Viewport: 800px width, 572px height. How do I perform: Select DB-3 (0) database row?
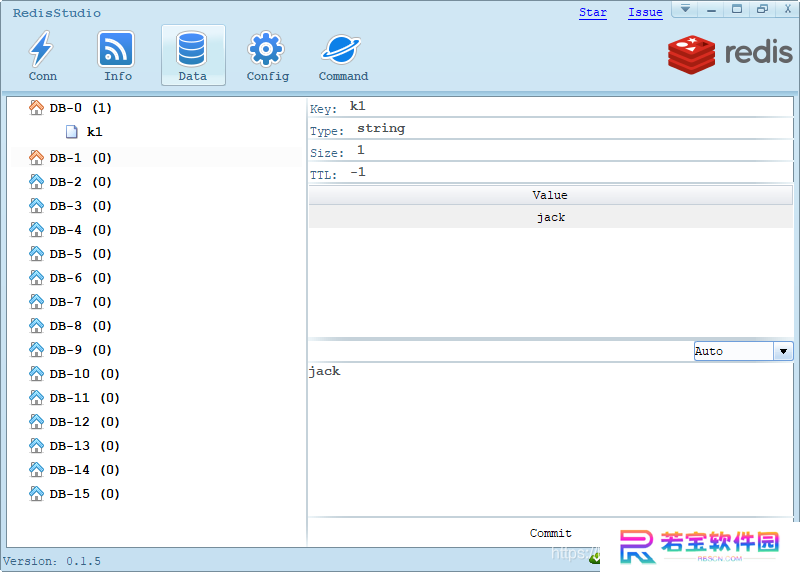coord(80,206)
